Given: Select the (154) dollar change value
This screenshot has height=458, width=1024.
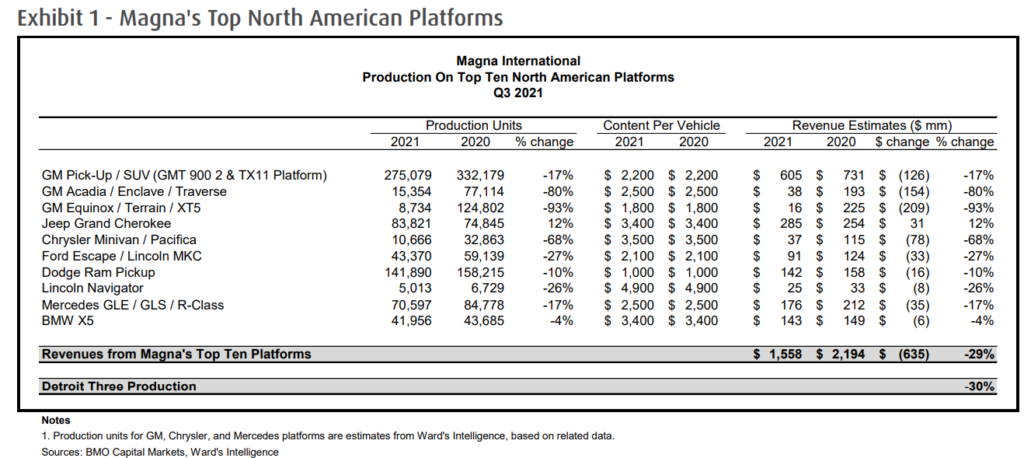Looking at the screenshot, I should pyautogui.click(x=914, y=191).
